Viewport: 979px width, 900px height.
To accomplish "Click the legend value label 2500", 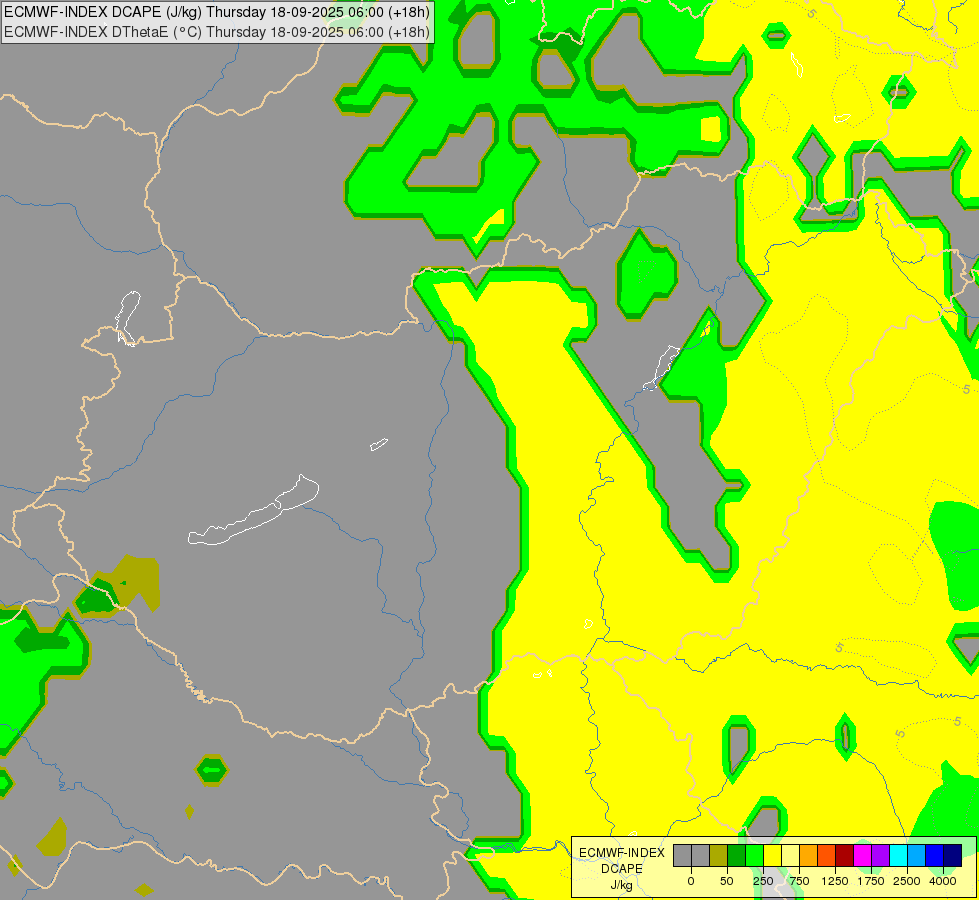I will pyautogui.click(x=907, y=881).
